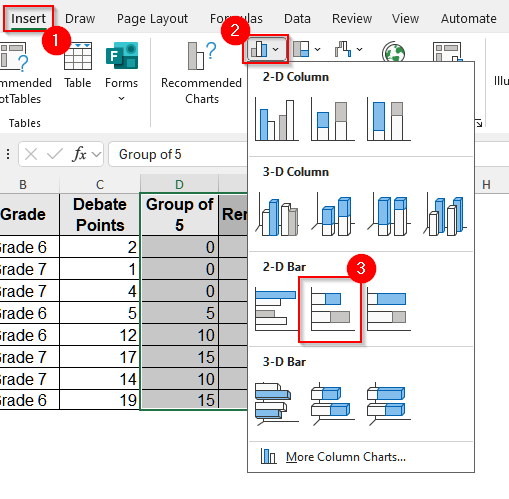Click the Insert Function fx icon
The width and height of the screenshot is (509, 499).
tap(79, 154)
